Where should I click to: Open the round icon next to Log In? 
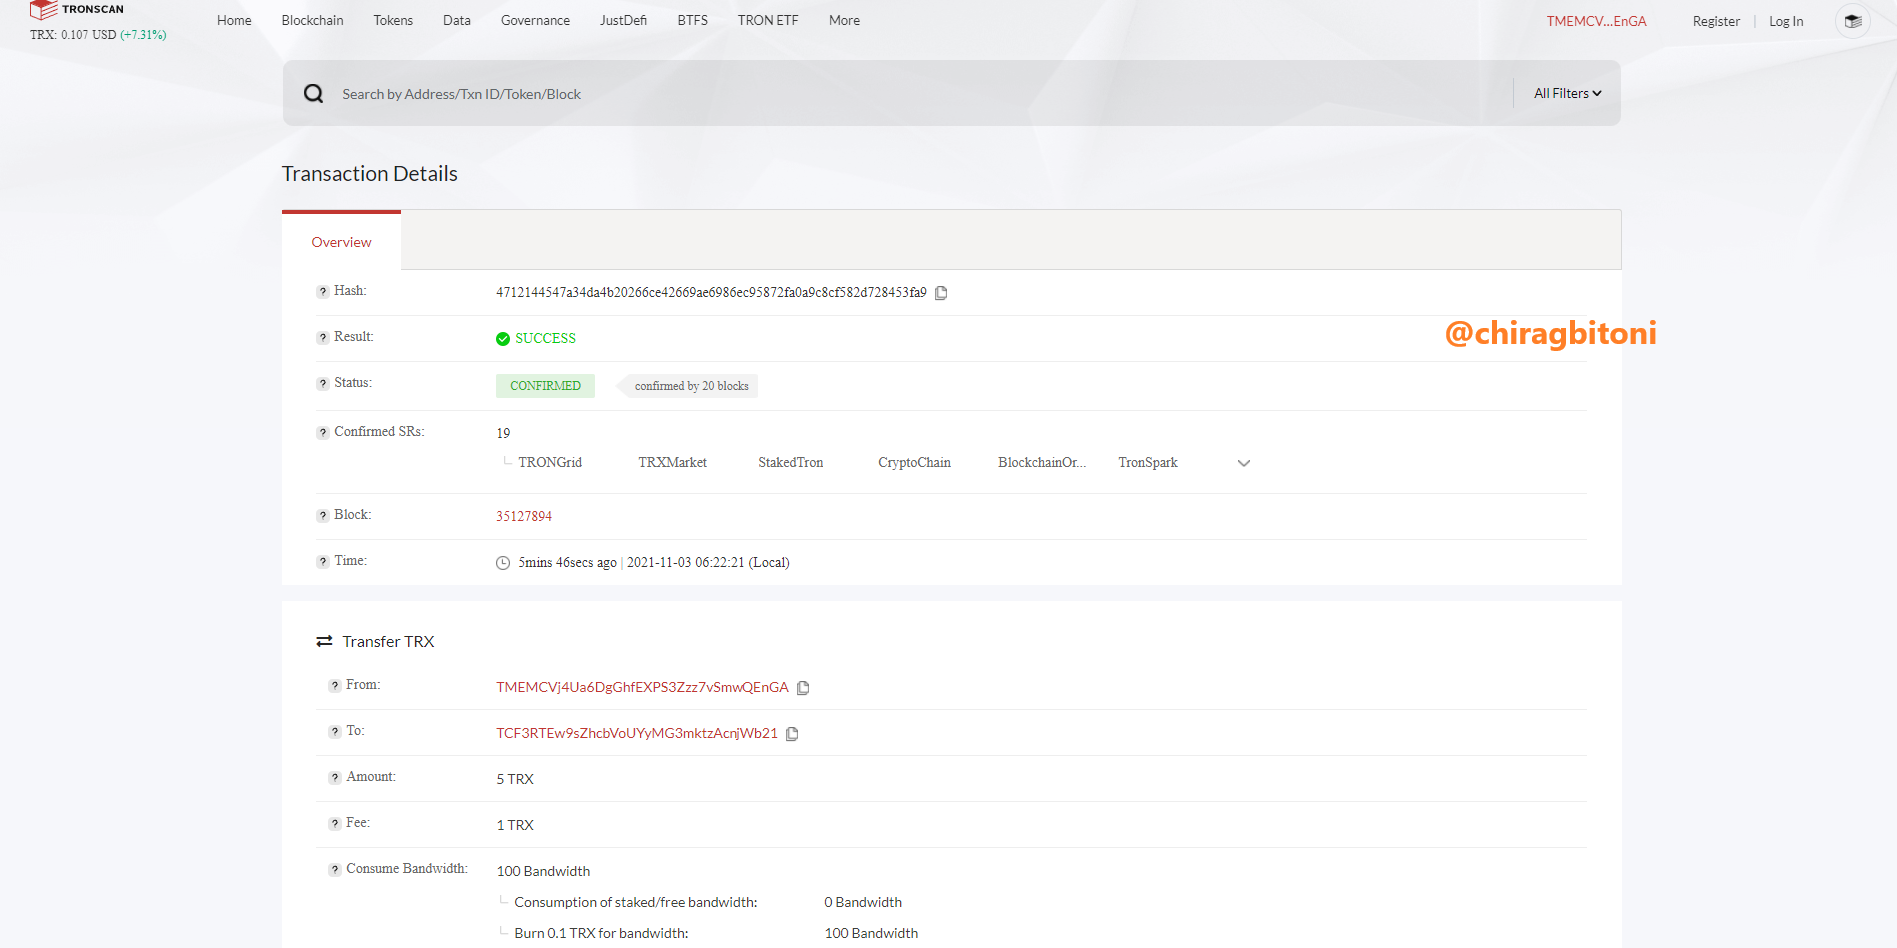[1852, 21]
